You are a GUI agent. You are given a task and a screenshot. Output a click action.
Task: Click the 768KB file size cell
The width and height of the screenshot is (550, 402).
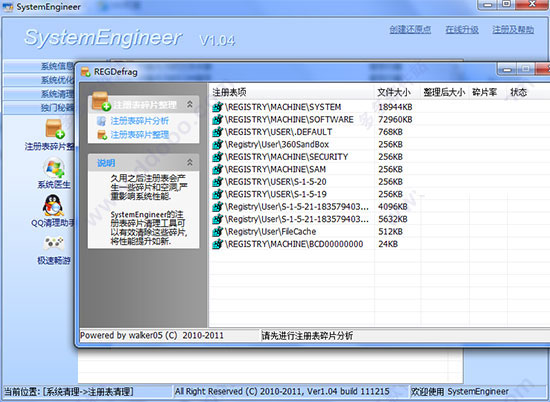click(x=390, y=132)
